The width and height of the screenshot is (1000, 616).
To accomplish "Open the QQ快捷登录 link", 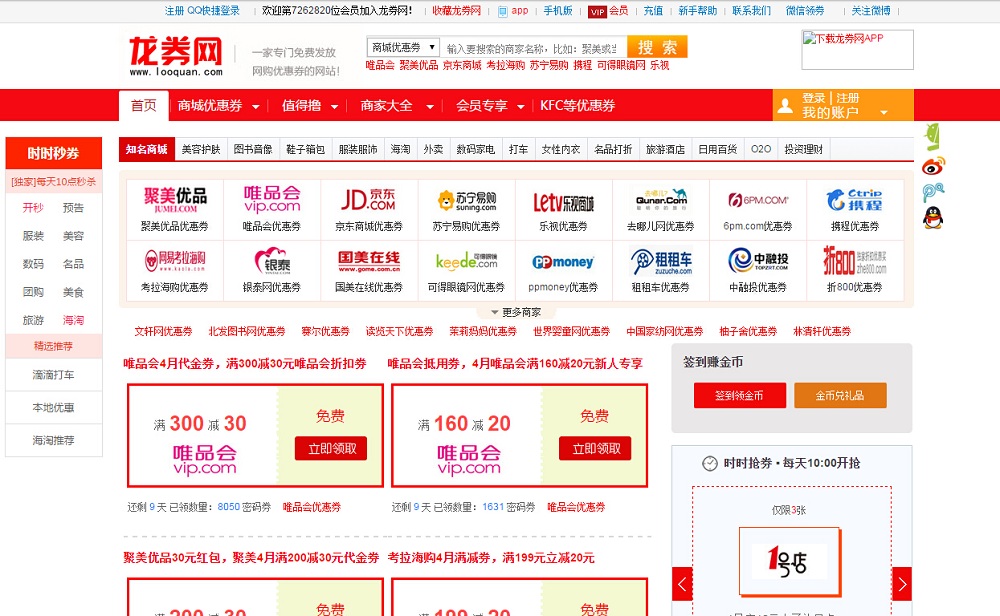I will click(x=214, y=11).
